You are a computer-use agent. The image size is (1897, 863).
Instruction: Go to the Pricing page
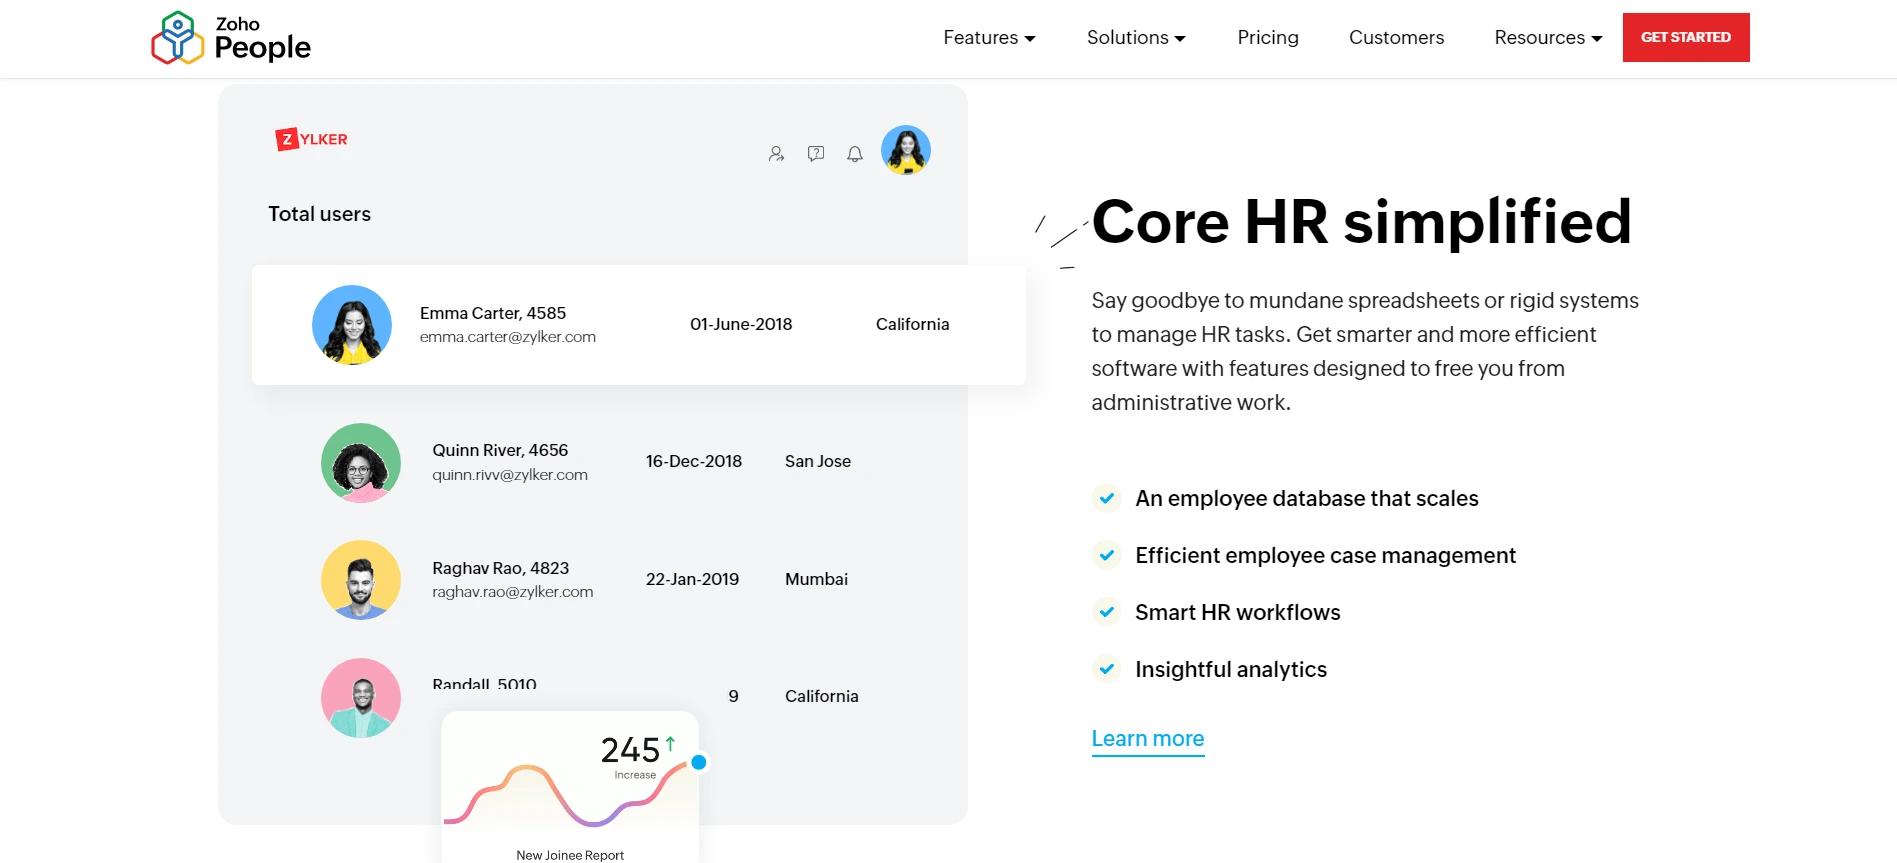click(x=1268, y=38)
